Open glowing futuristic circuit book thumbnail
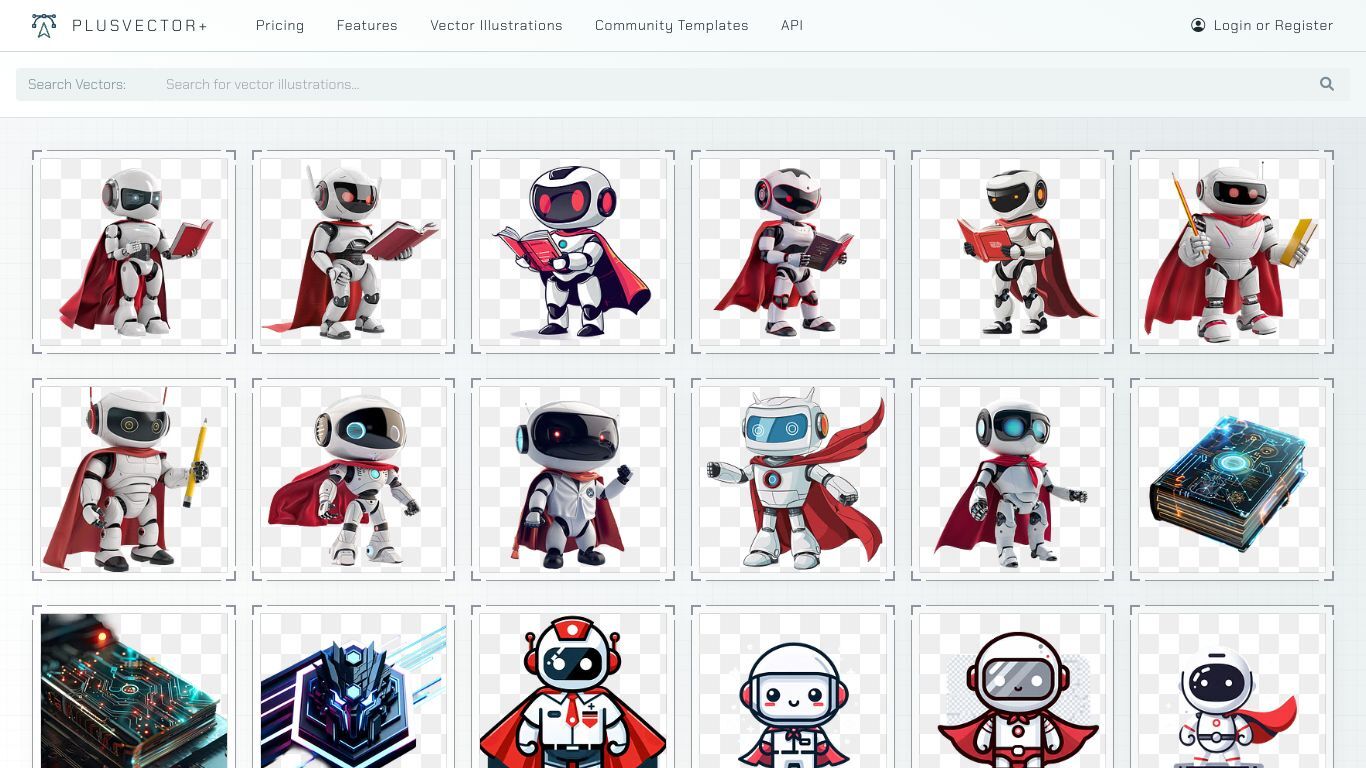The image size is (1366, 768). (1232, 479)
